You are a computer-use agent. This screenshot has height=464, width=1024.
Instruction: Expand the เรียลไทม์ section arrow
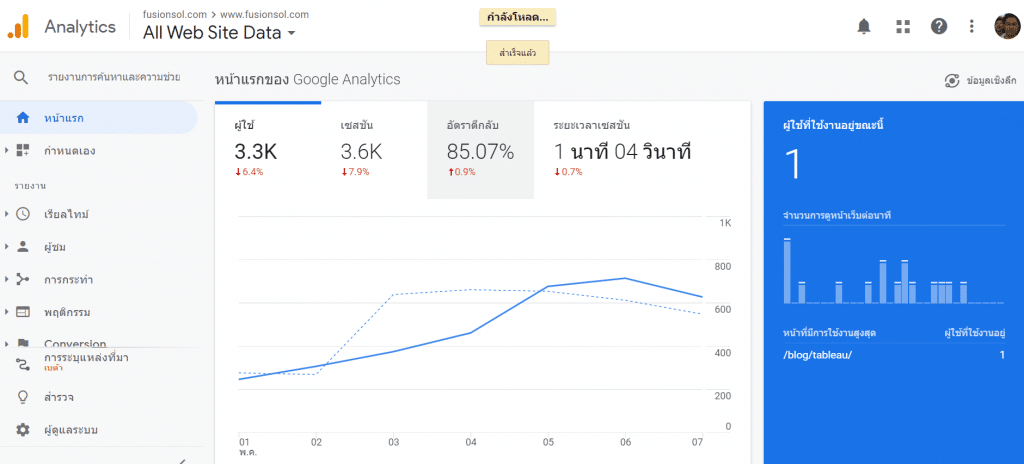6,214
